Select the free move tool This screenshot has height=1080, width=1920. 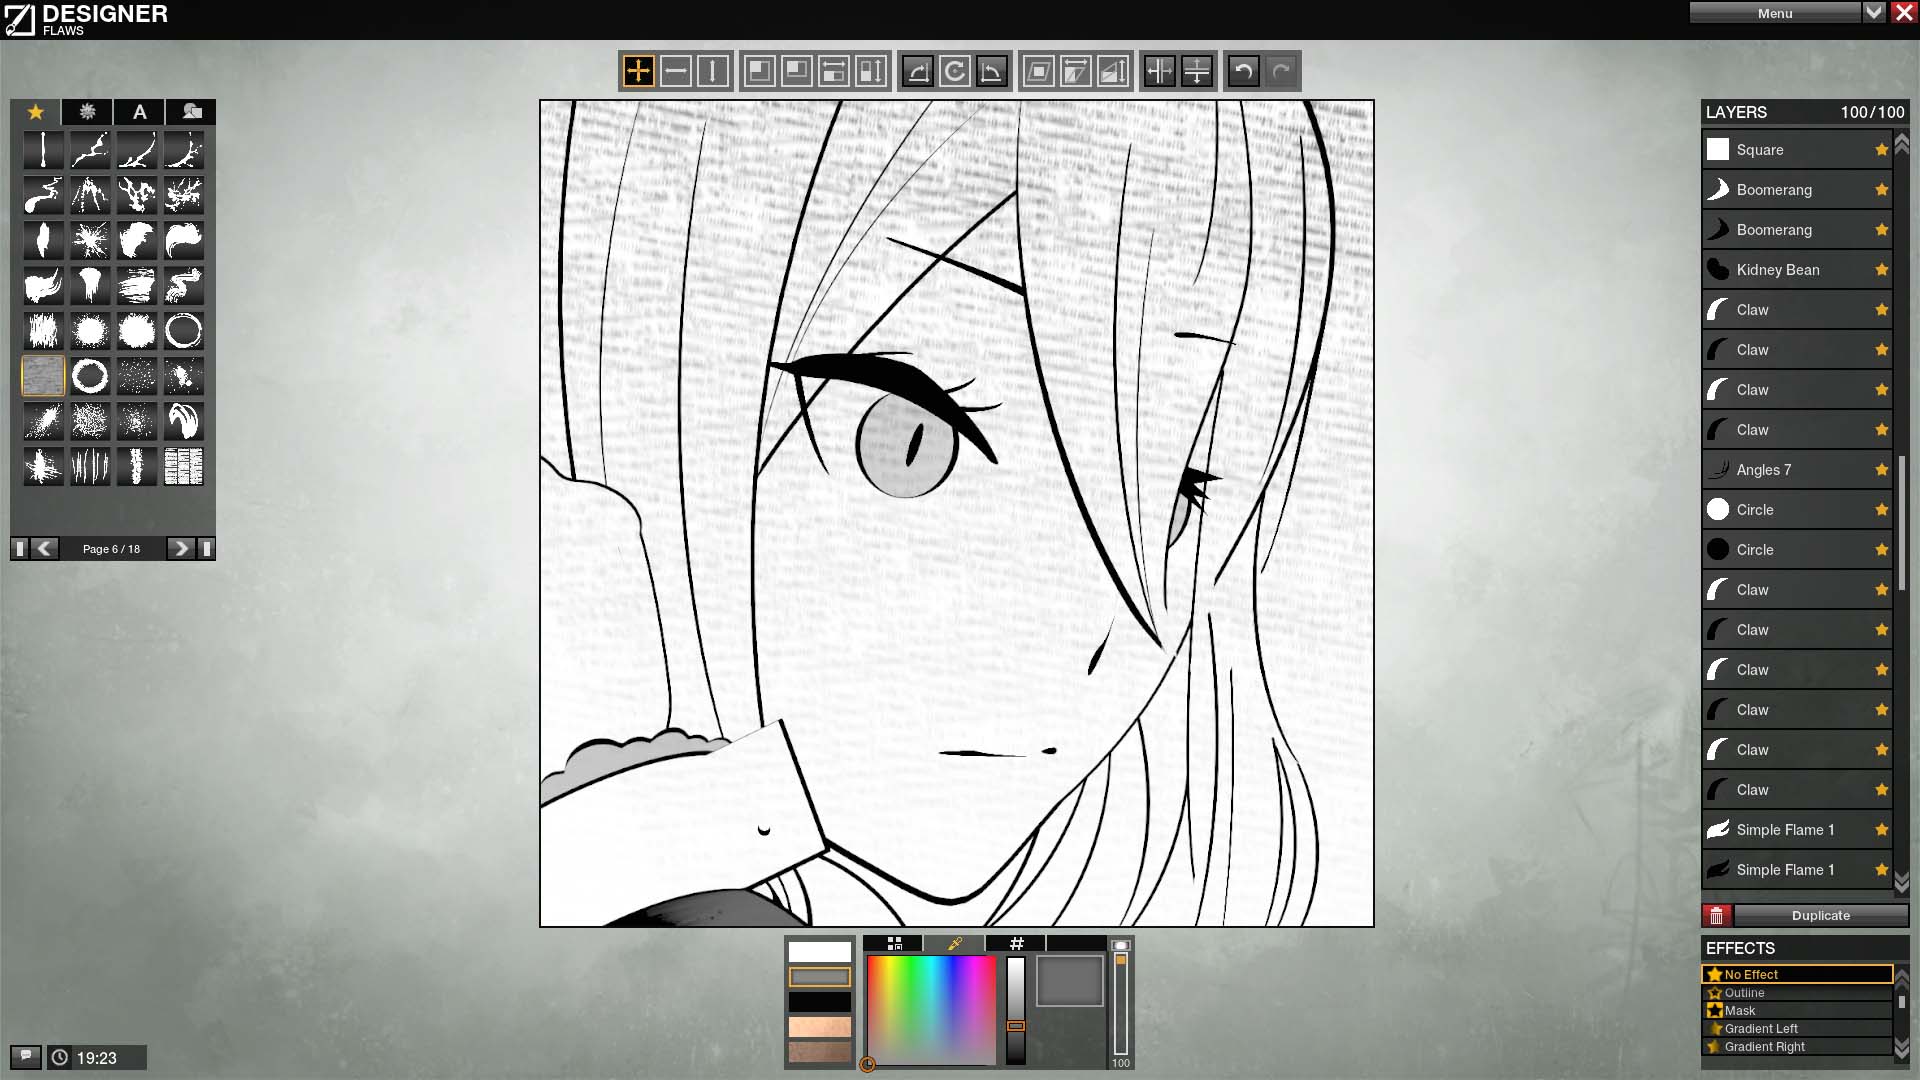[x=638, y=71]
